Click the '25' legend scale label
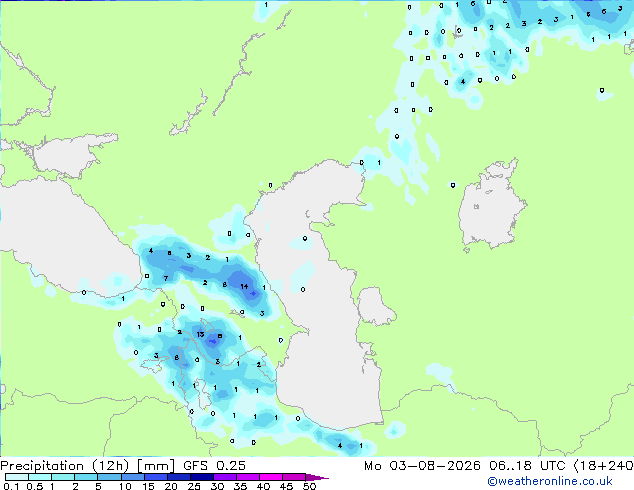This screenshot has height=490, width=634. click(x=194, y=486)
